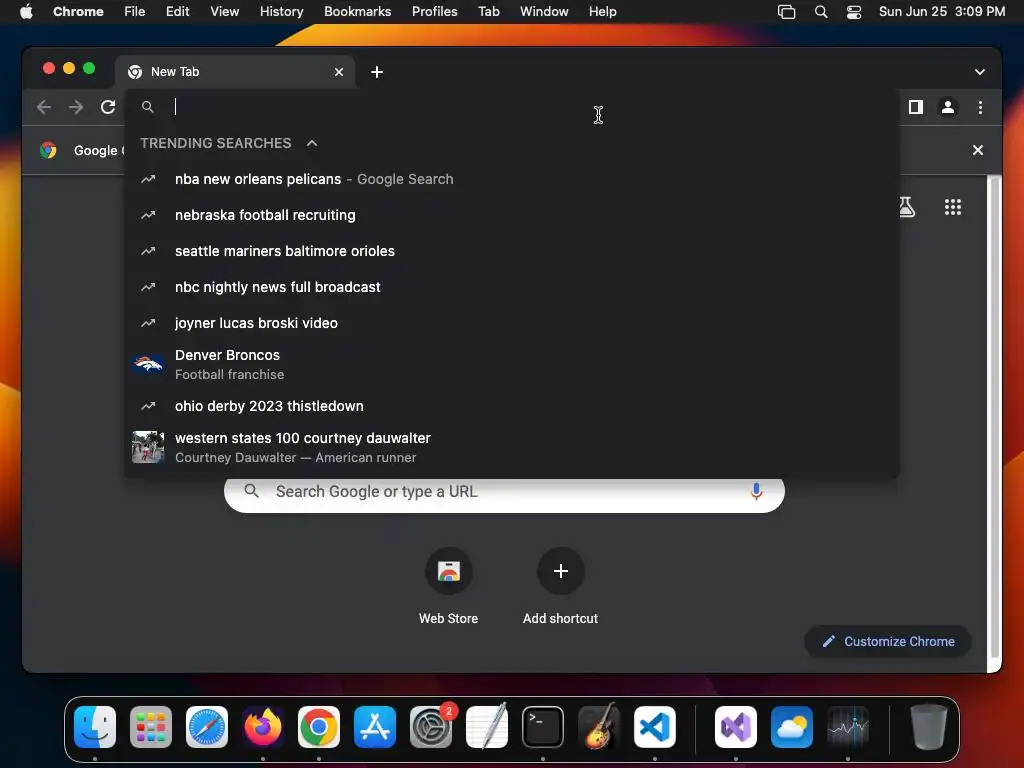Open a new tab with plus button
This screenshot has height=768, width=1024.
(377, 72)
